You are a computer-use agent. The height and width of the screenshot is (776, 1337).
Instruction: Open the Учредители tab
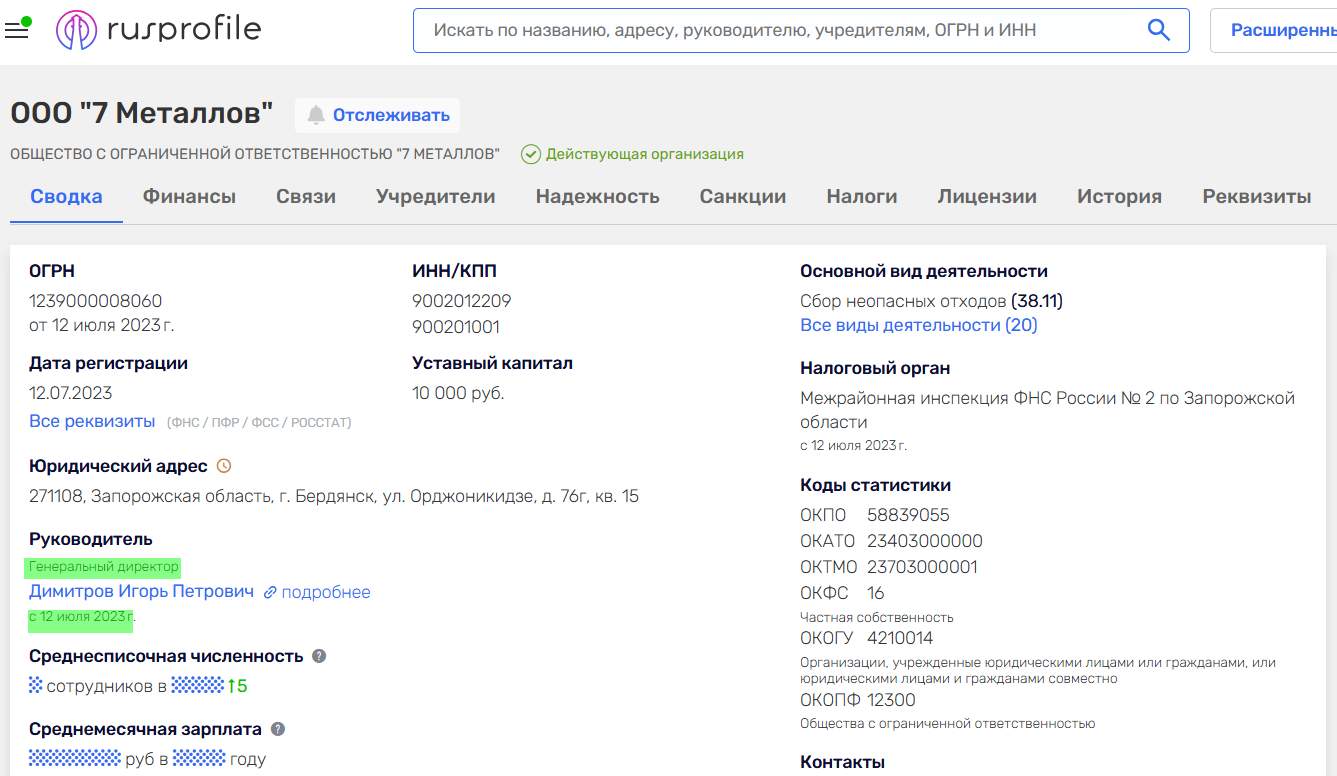tap(435, 197)
